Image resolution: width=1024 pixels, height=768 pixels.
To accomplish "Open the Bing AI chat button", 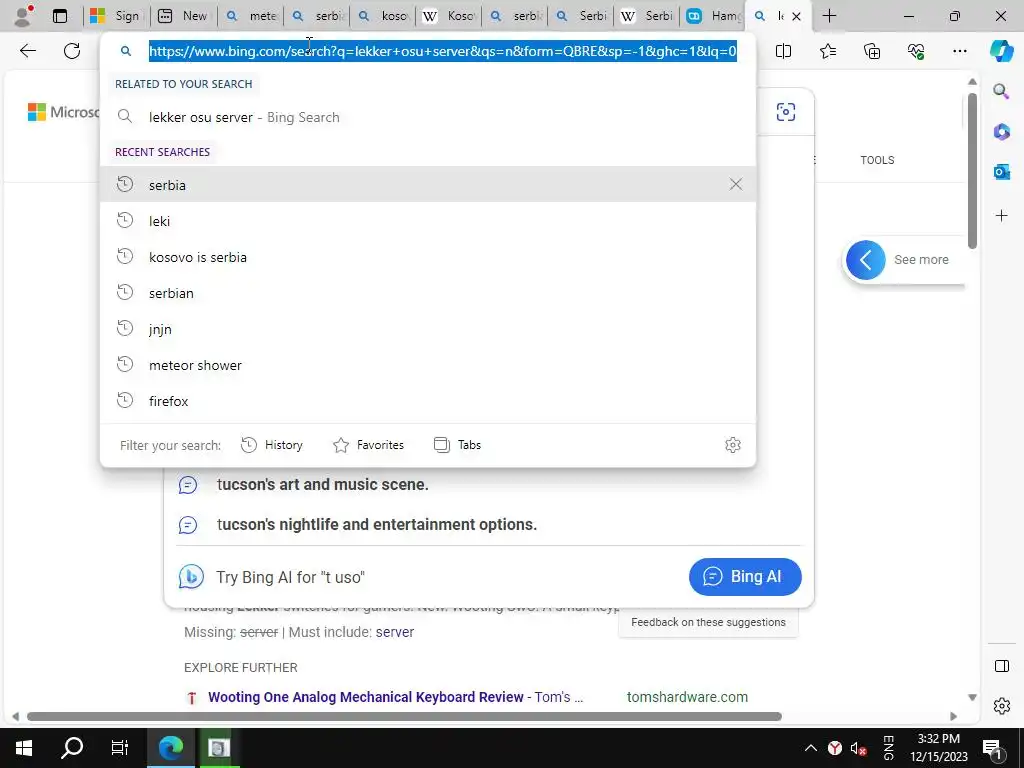I will tap(745, 577).
